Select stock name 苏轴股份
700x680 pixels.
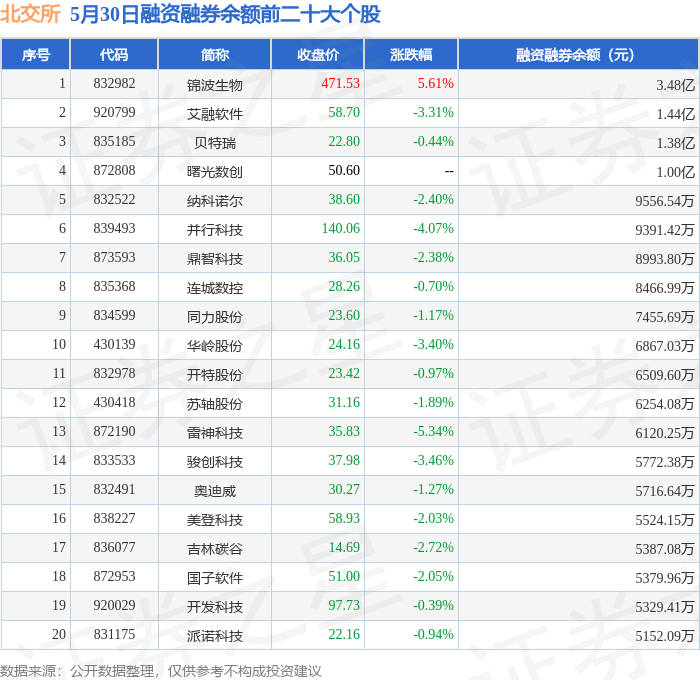[215, 404]
